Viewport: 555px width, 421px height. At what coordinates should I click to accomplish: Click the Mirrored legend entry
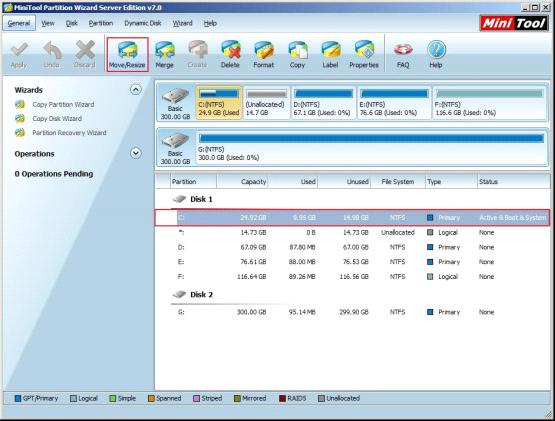point(250,398)
